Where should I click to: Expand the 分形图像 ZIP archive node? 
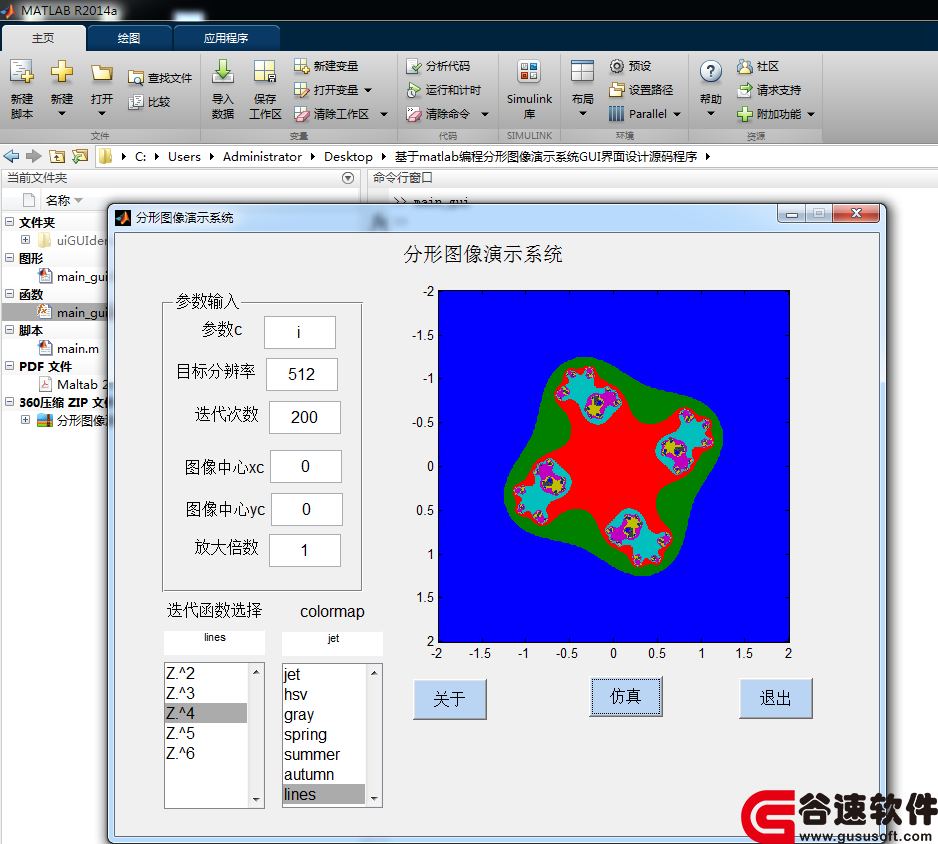click(x=25, y=419)
